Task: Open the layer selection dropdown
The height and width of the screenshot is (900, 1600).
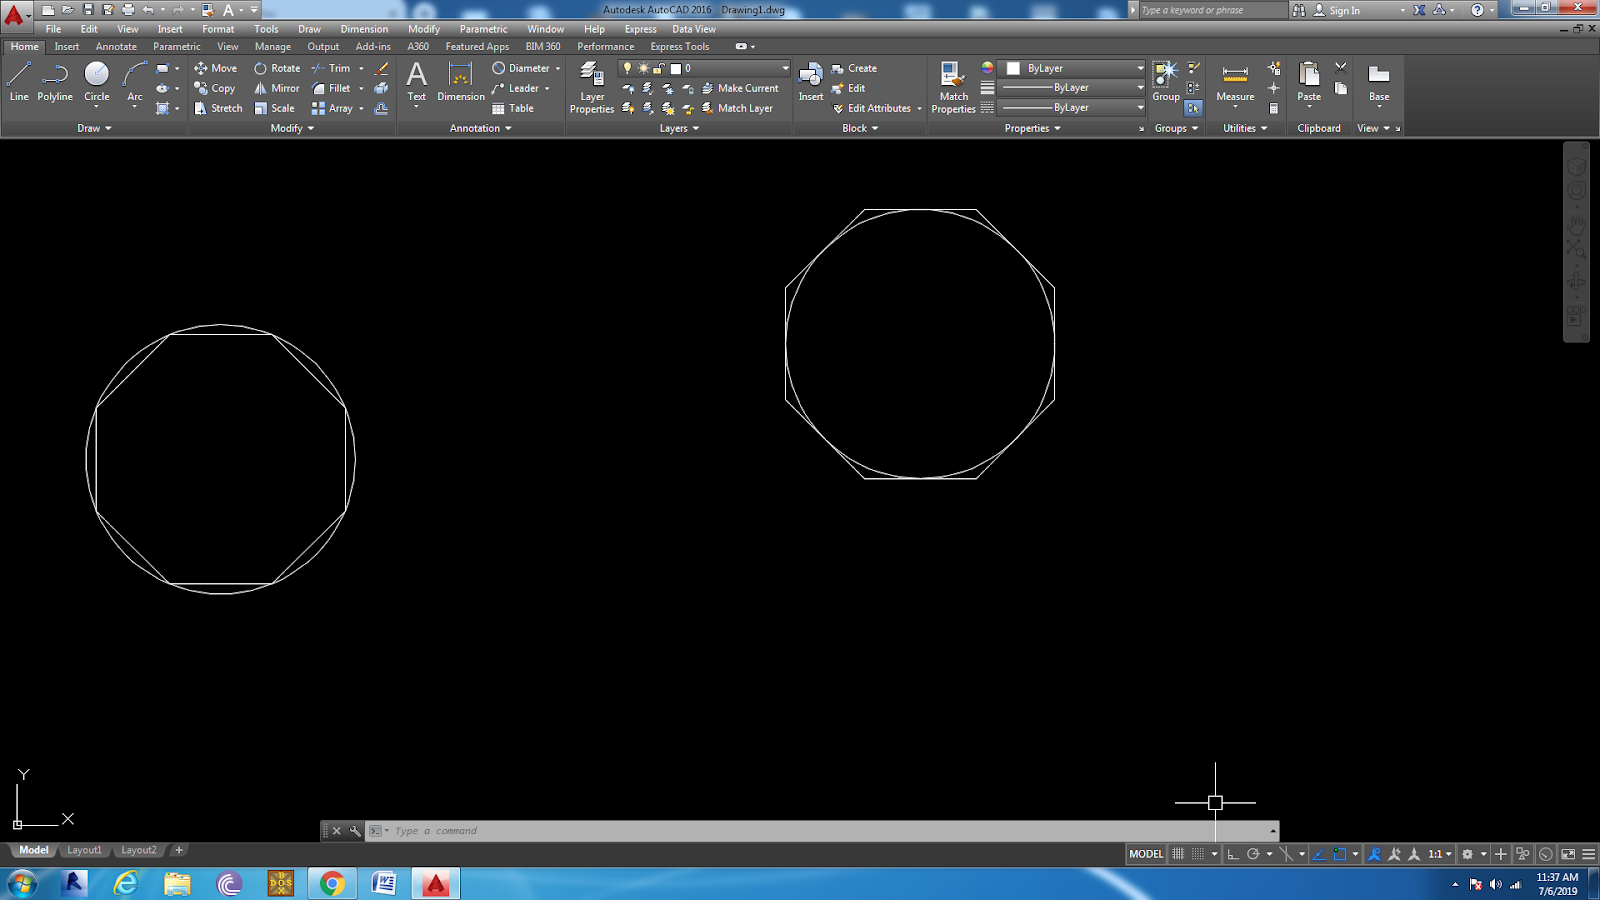Action: 786,68
